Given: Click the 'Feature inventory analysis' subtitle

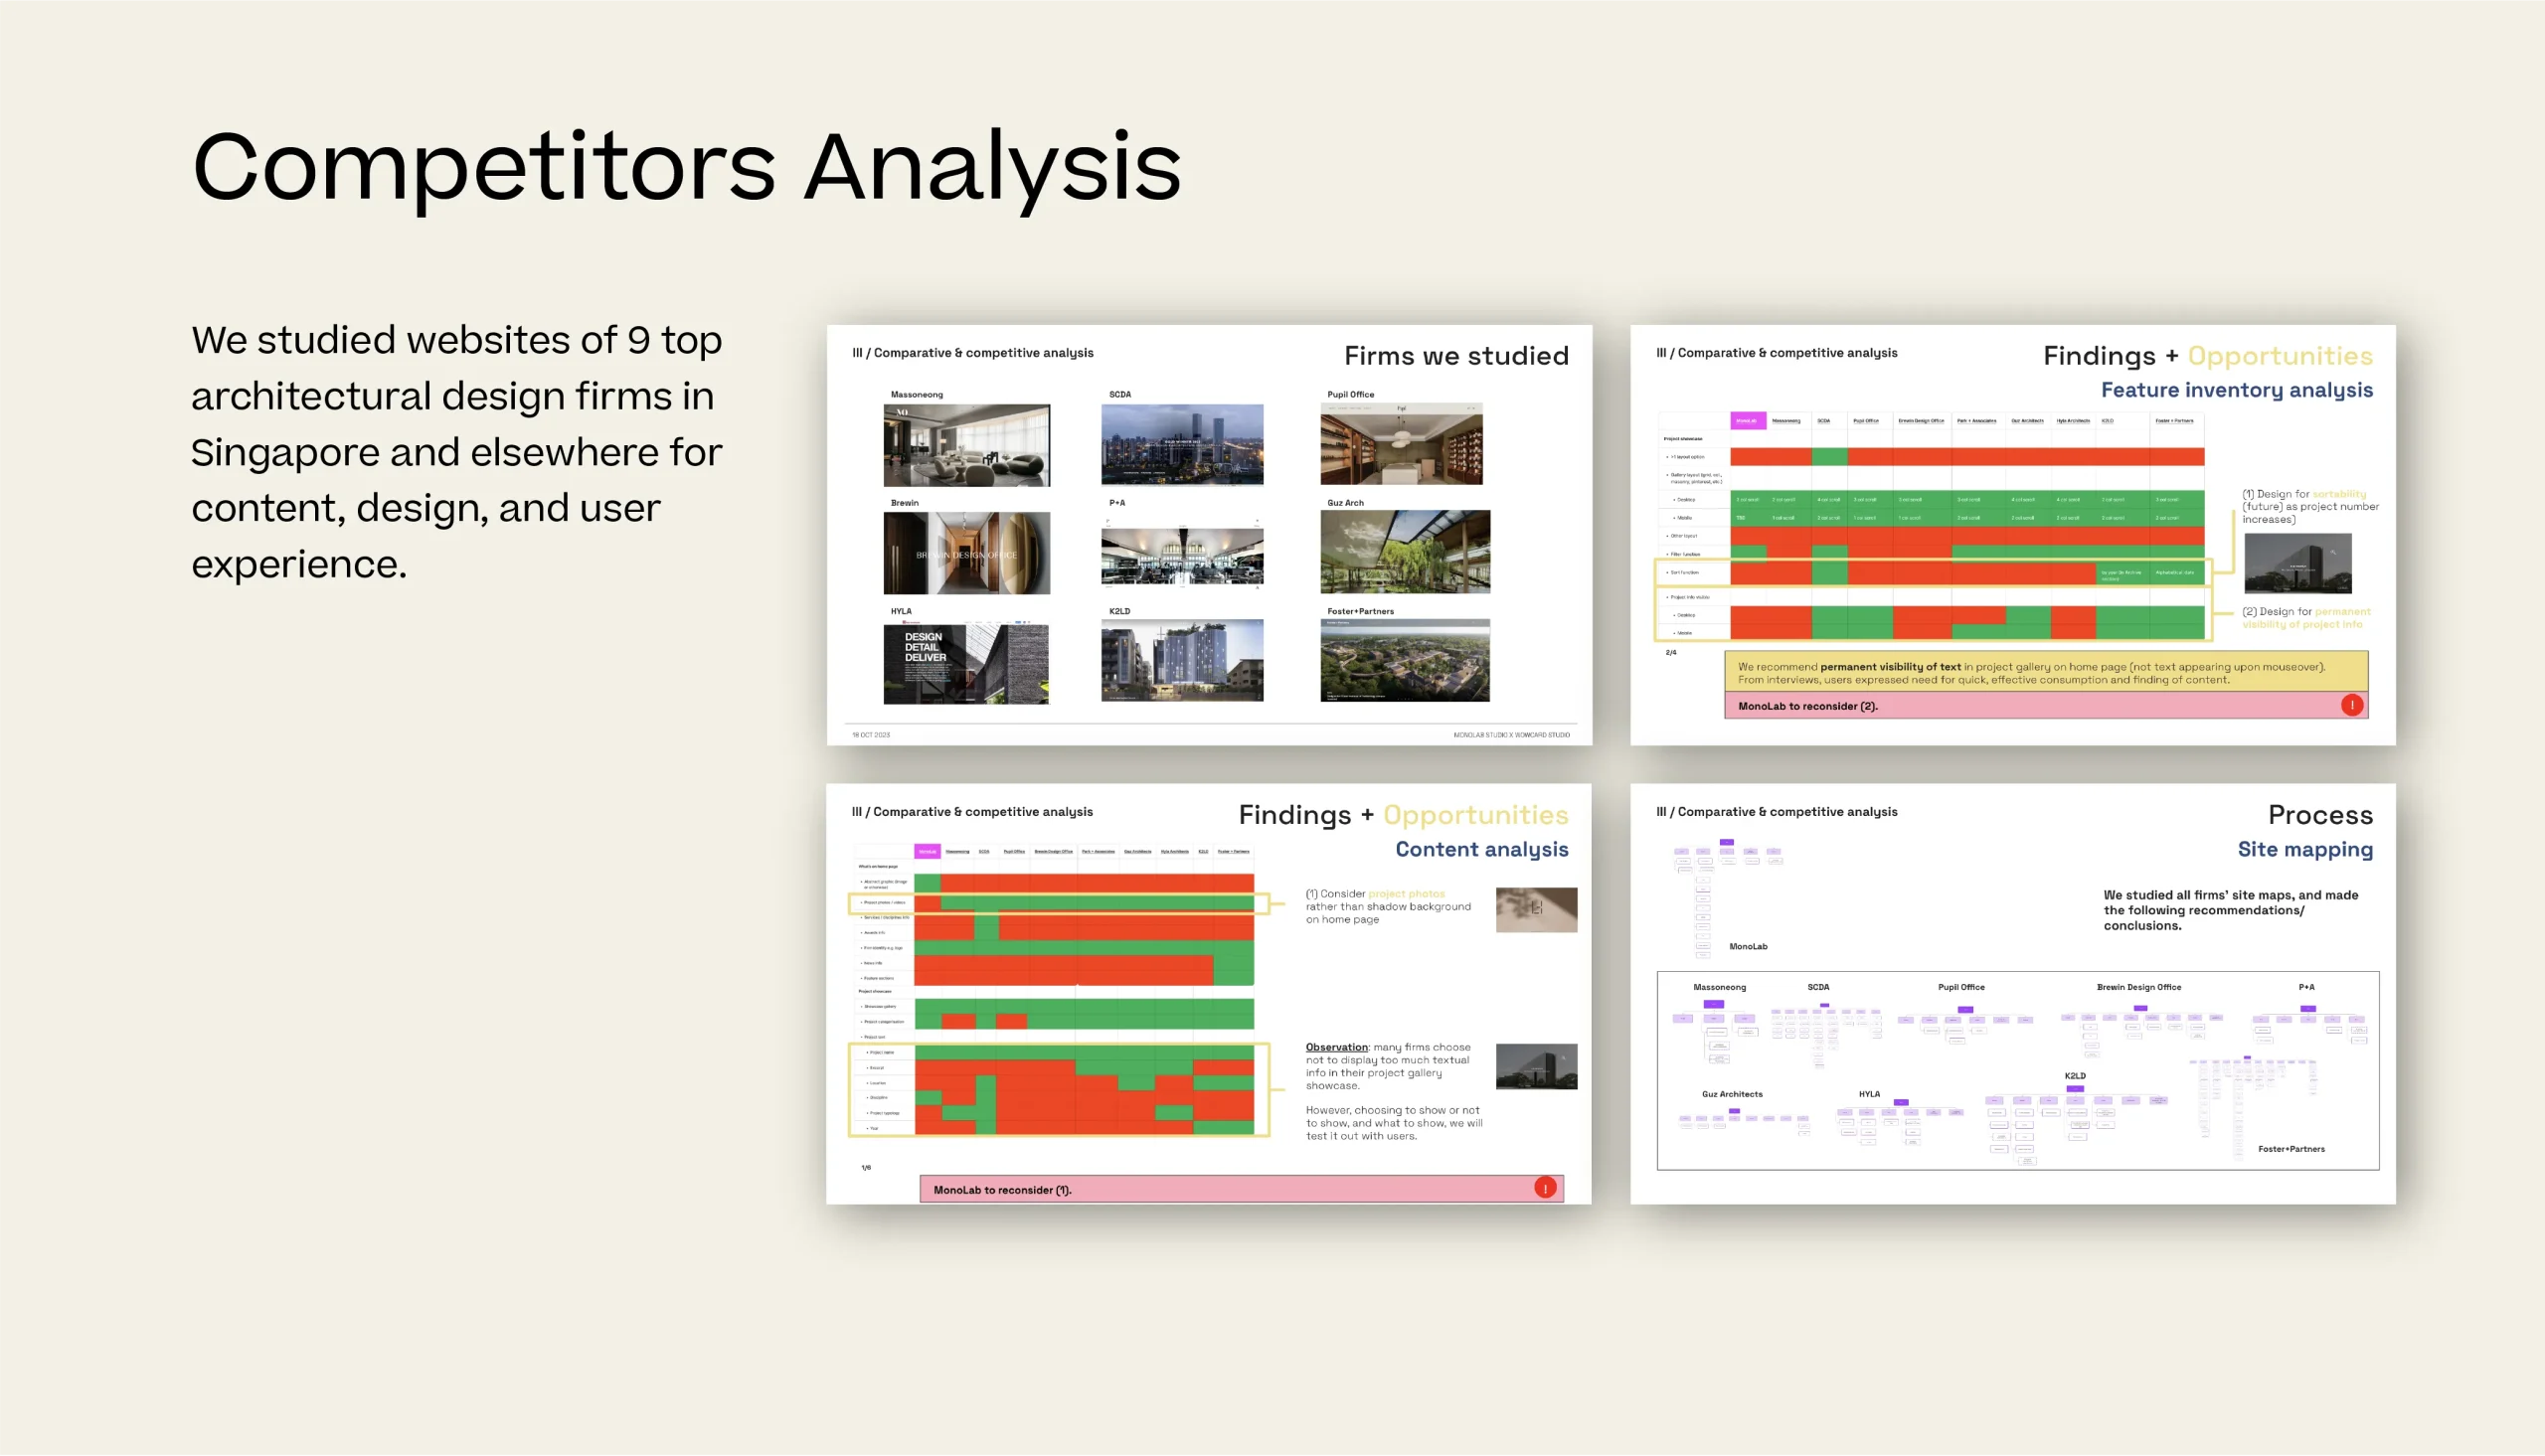Looking at the screenshot, I should pos(2236,390).
